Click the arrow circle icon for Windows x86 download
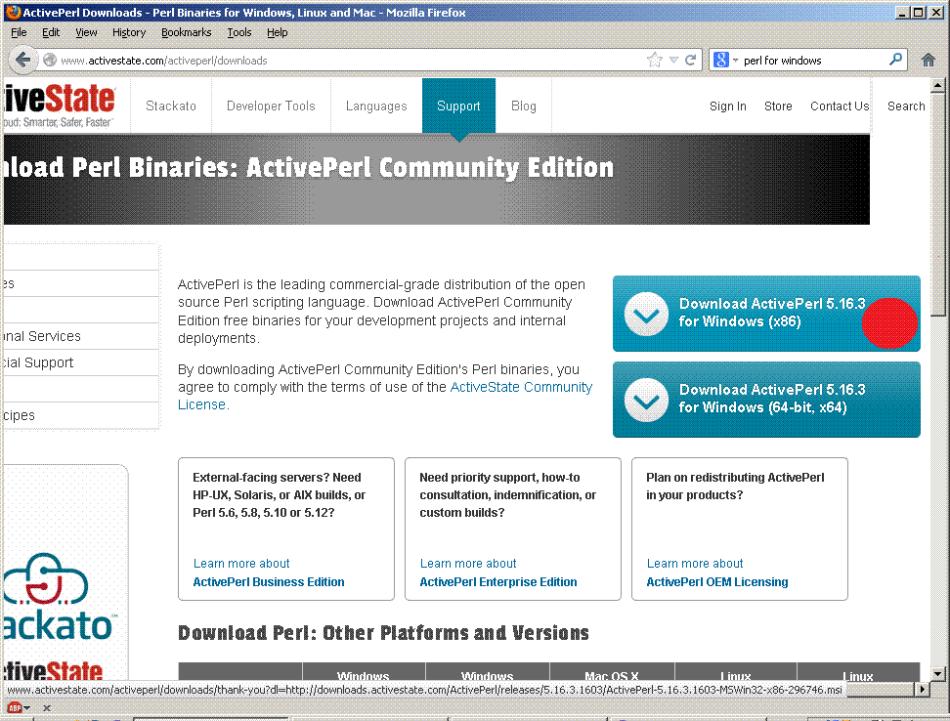 click(646, 314)
